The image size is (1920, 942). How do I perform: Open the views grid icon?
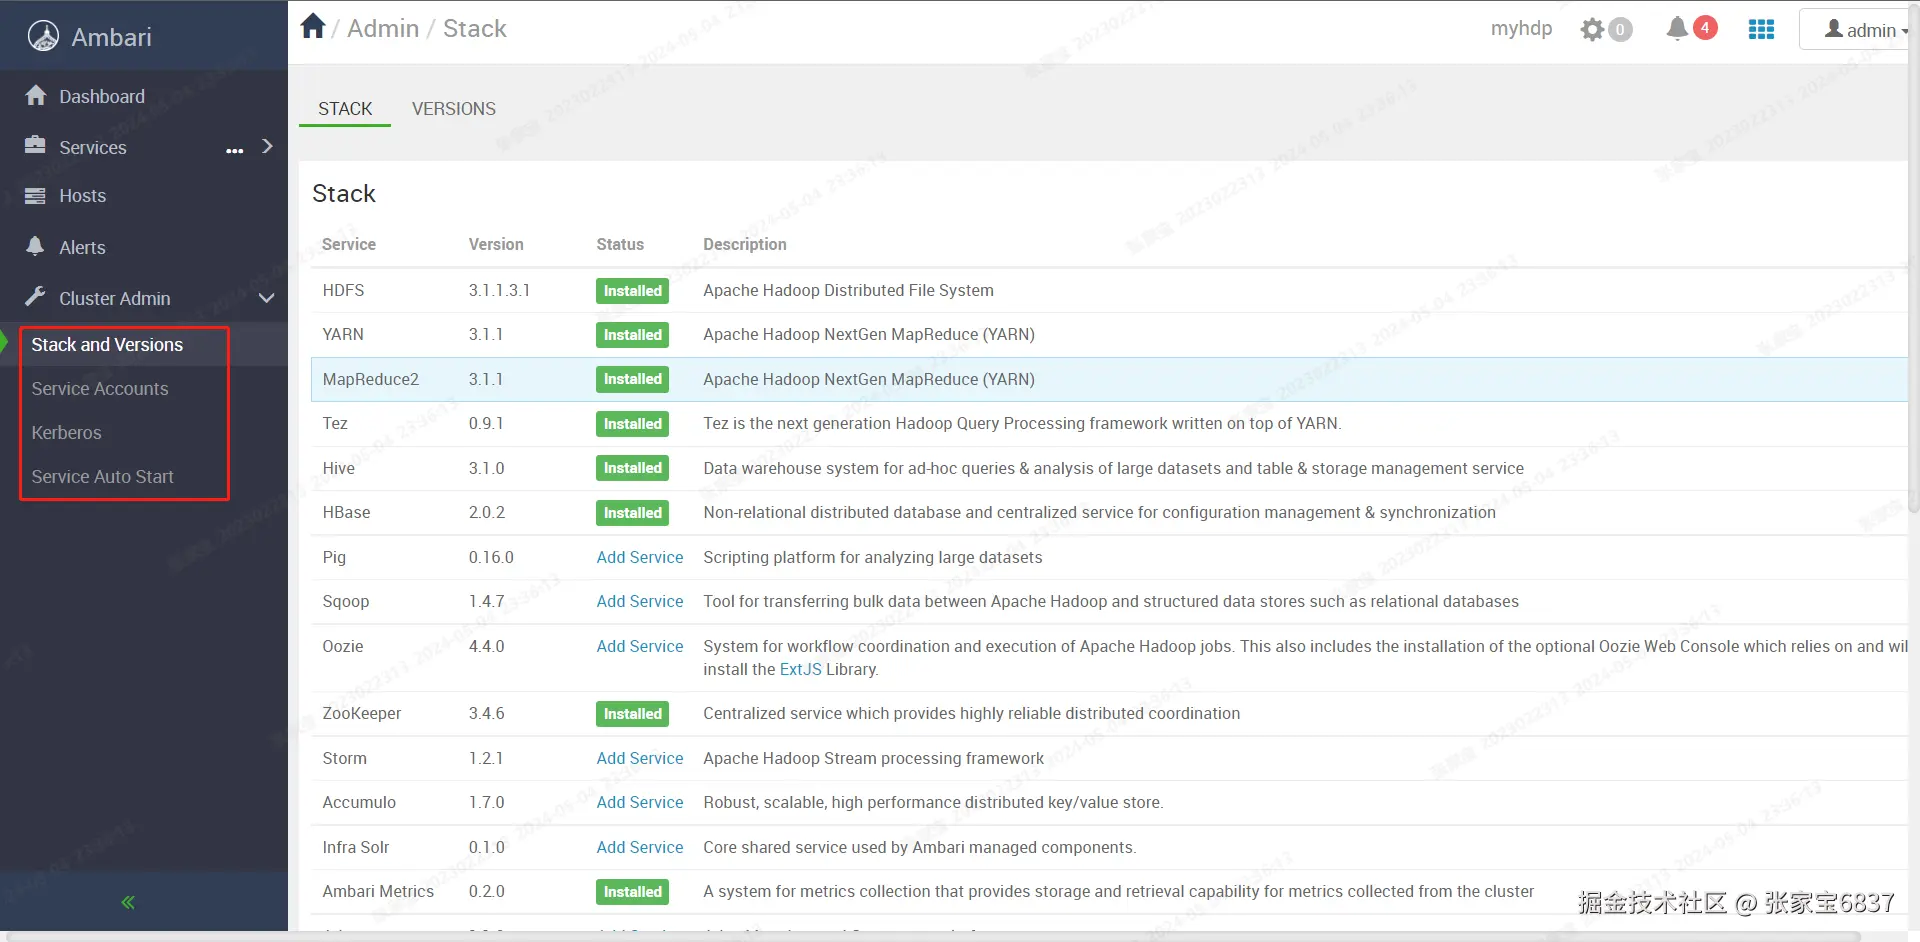pos(1761,30)
